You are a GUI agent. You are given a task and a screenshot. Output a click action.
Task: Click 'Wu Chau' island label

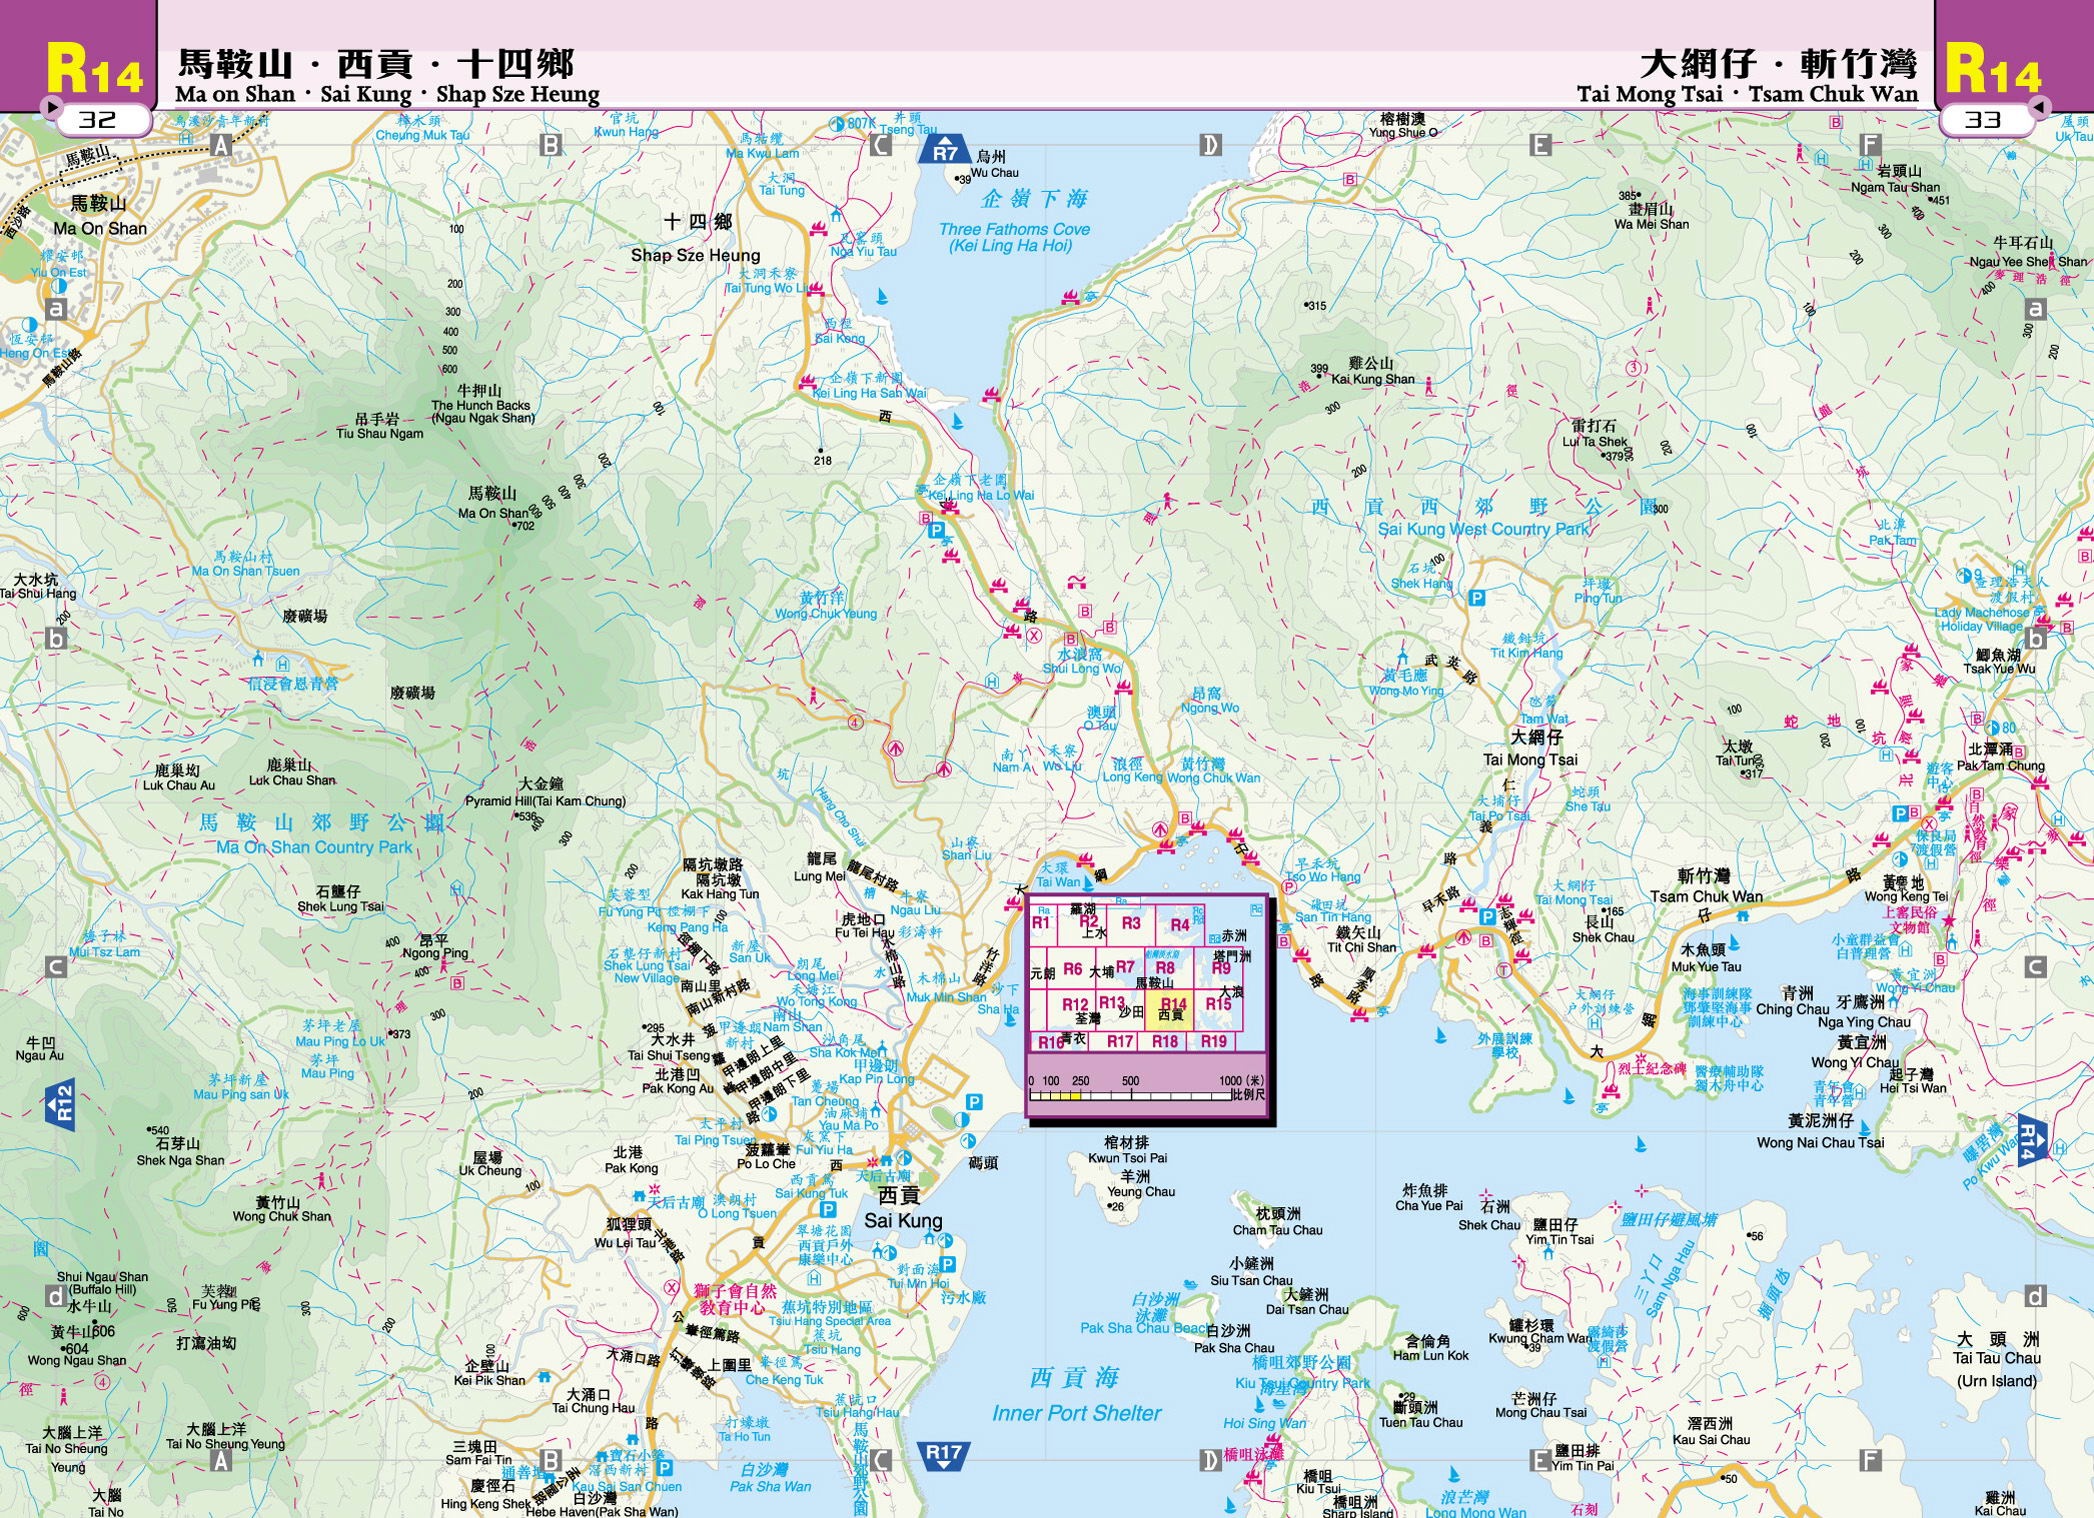[x=994, y=173]
